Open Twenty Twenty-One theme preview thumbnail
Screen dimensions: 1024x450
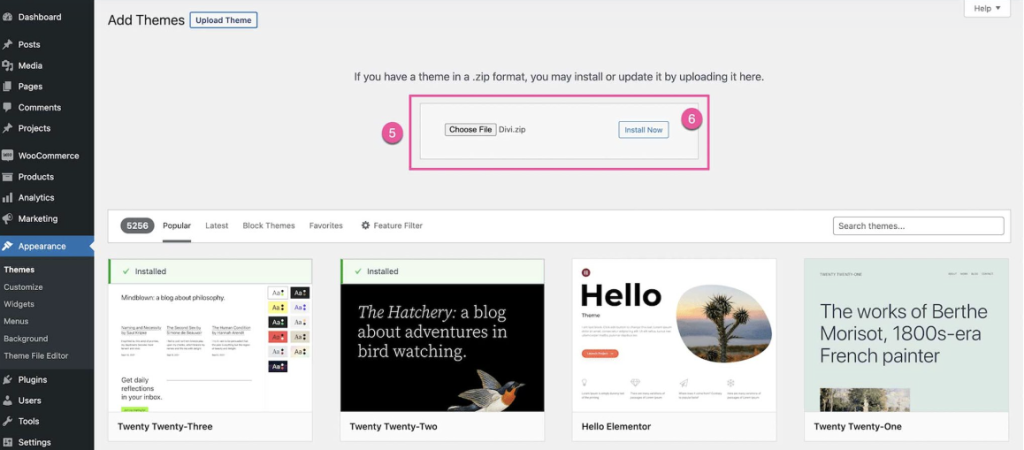click(906, 335)
